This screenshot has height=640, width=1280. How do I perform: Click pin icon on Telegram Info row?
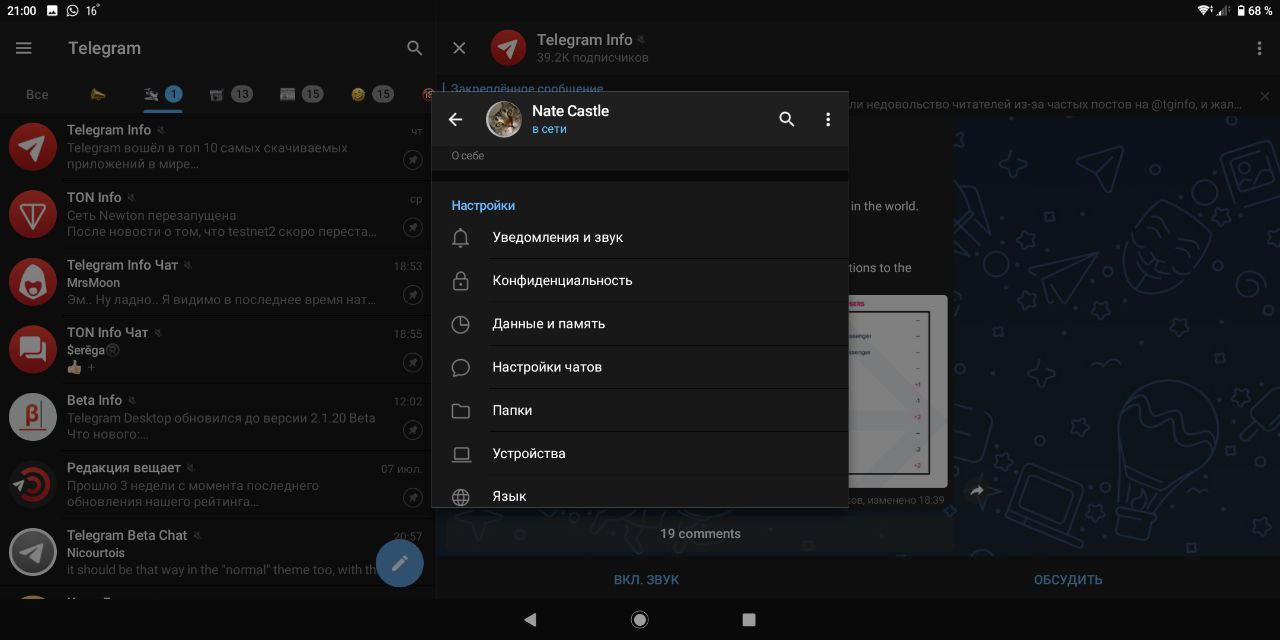(x=413, y=159)
